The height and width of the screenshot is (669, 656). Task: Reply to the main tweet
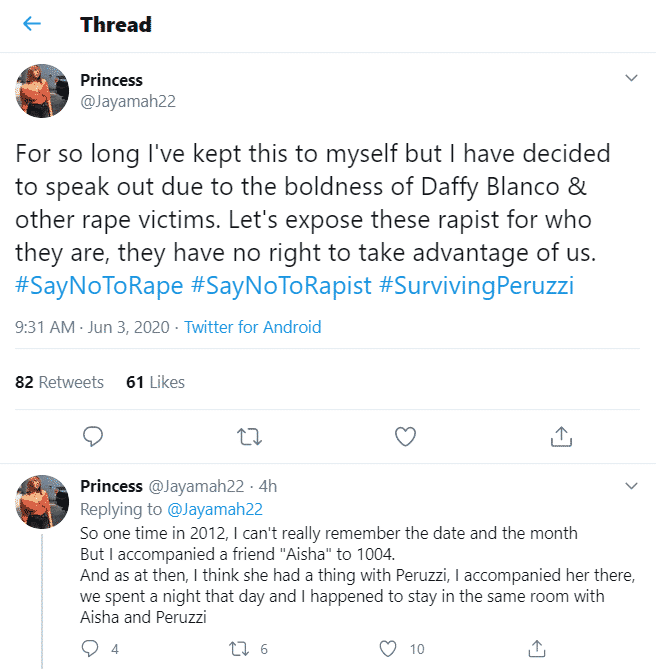tap(93, 436)
